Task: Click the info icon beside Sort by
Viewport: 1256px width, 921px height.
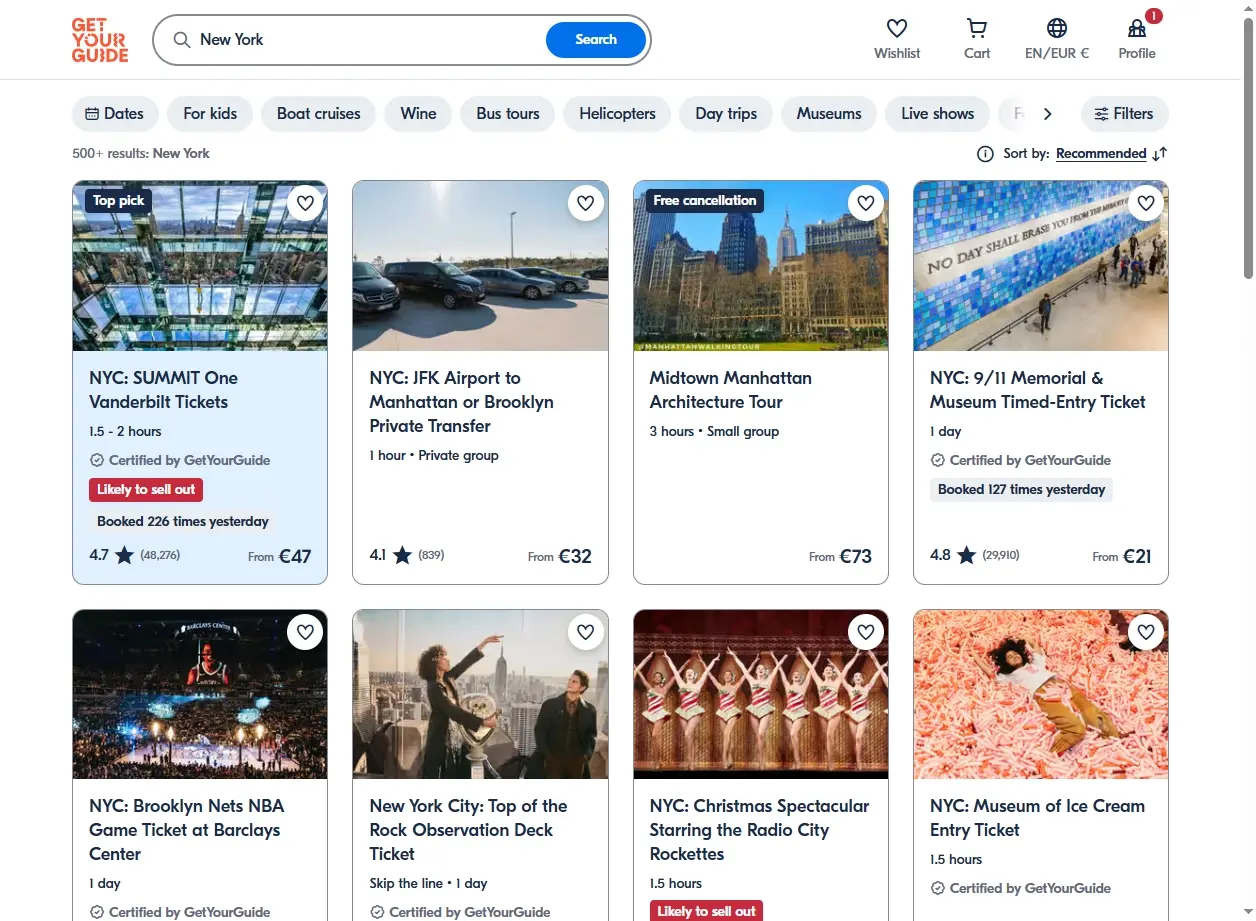Action: click(985, 154)
